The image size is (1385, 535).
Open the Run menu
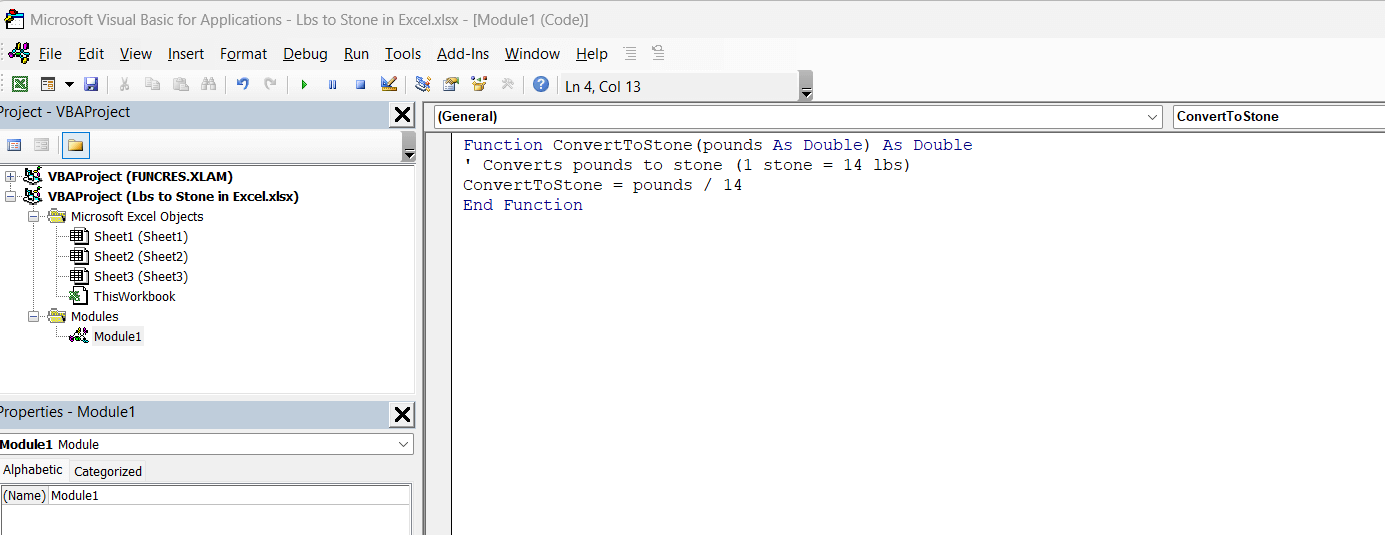[x=356, y=54]
